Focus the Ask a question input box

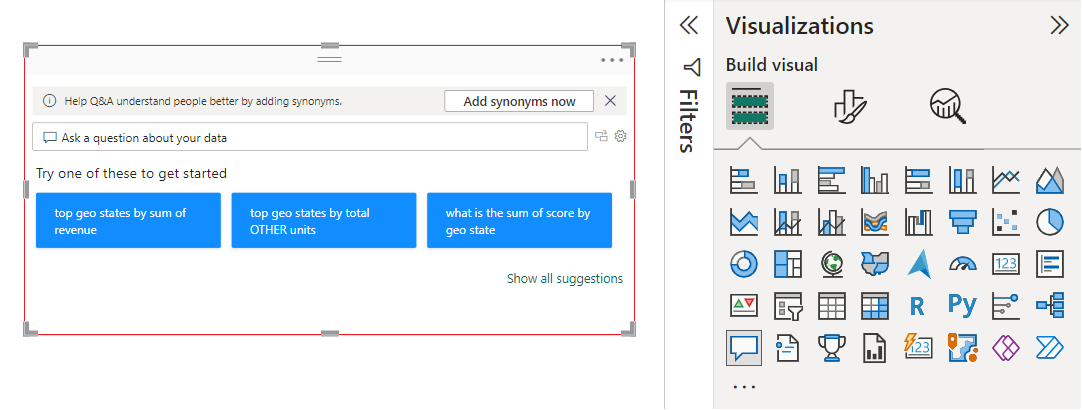(310, 137)
